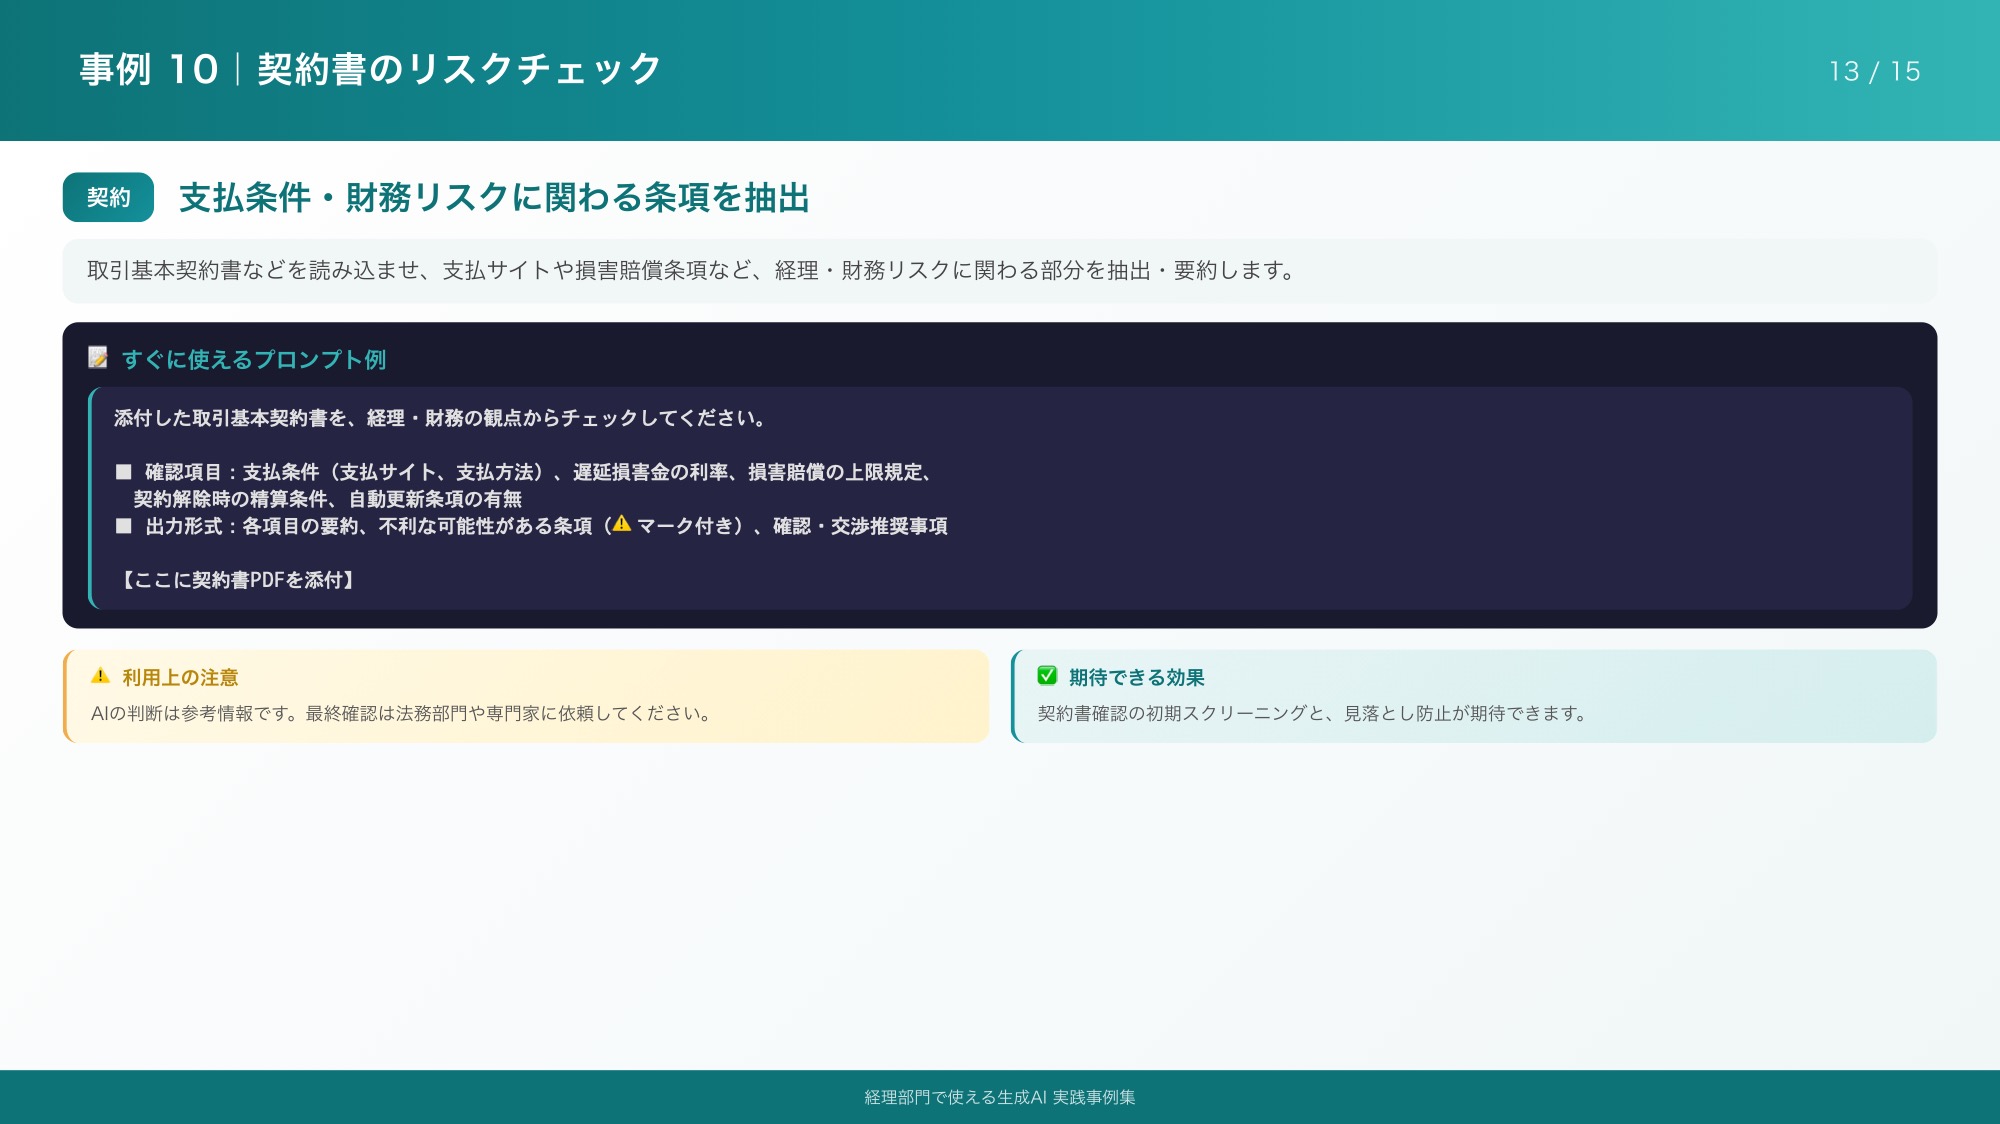Click the square bullet before 確認項目

coord(124,472)
